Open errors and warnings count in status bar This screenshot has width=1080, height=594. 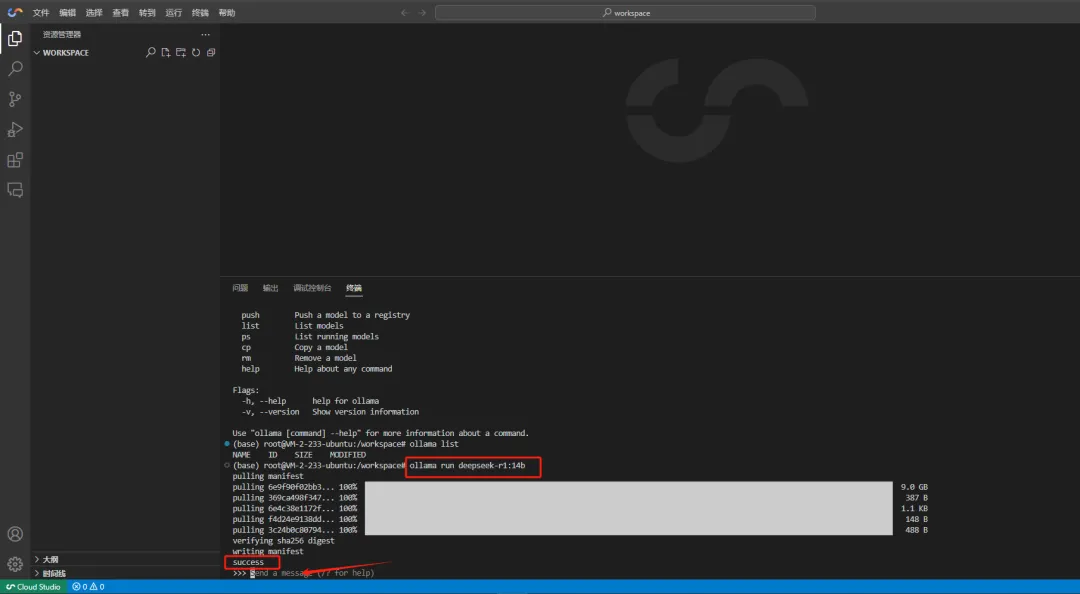pyautogui.click(x=88, y=587)
